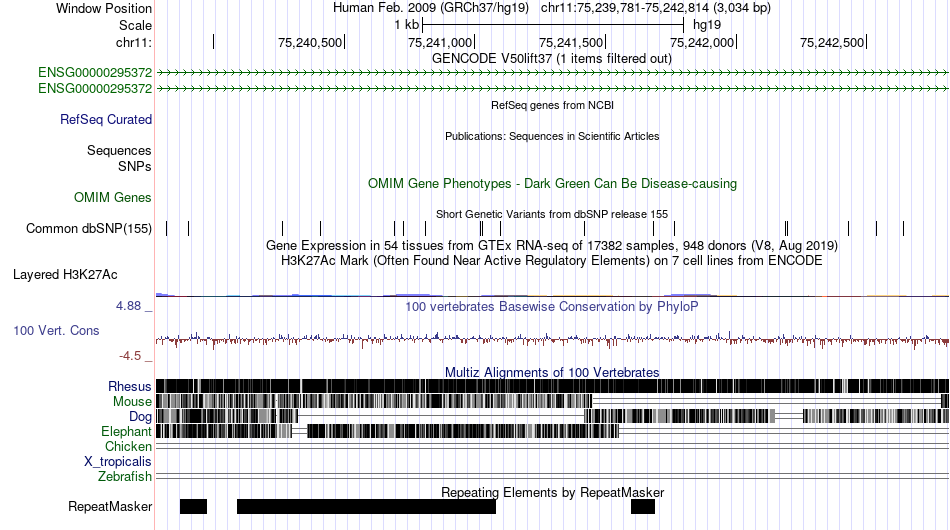Viewport: 950px width, 530px height.
Task: Click the -4.5 PhyloP lower bound
Action: (x=130, y=356)
